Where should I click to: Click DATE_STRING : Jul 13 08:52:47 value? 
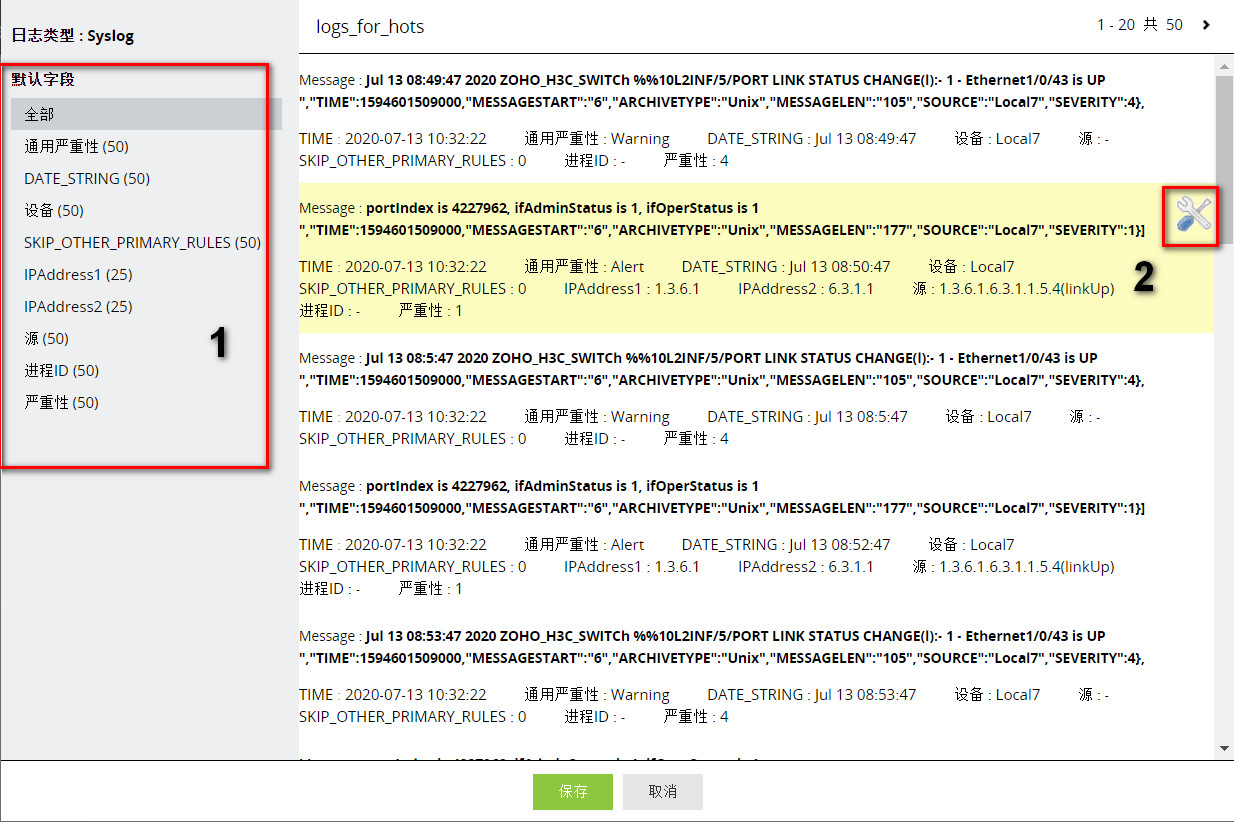786,544
